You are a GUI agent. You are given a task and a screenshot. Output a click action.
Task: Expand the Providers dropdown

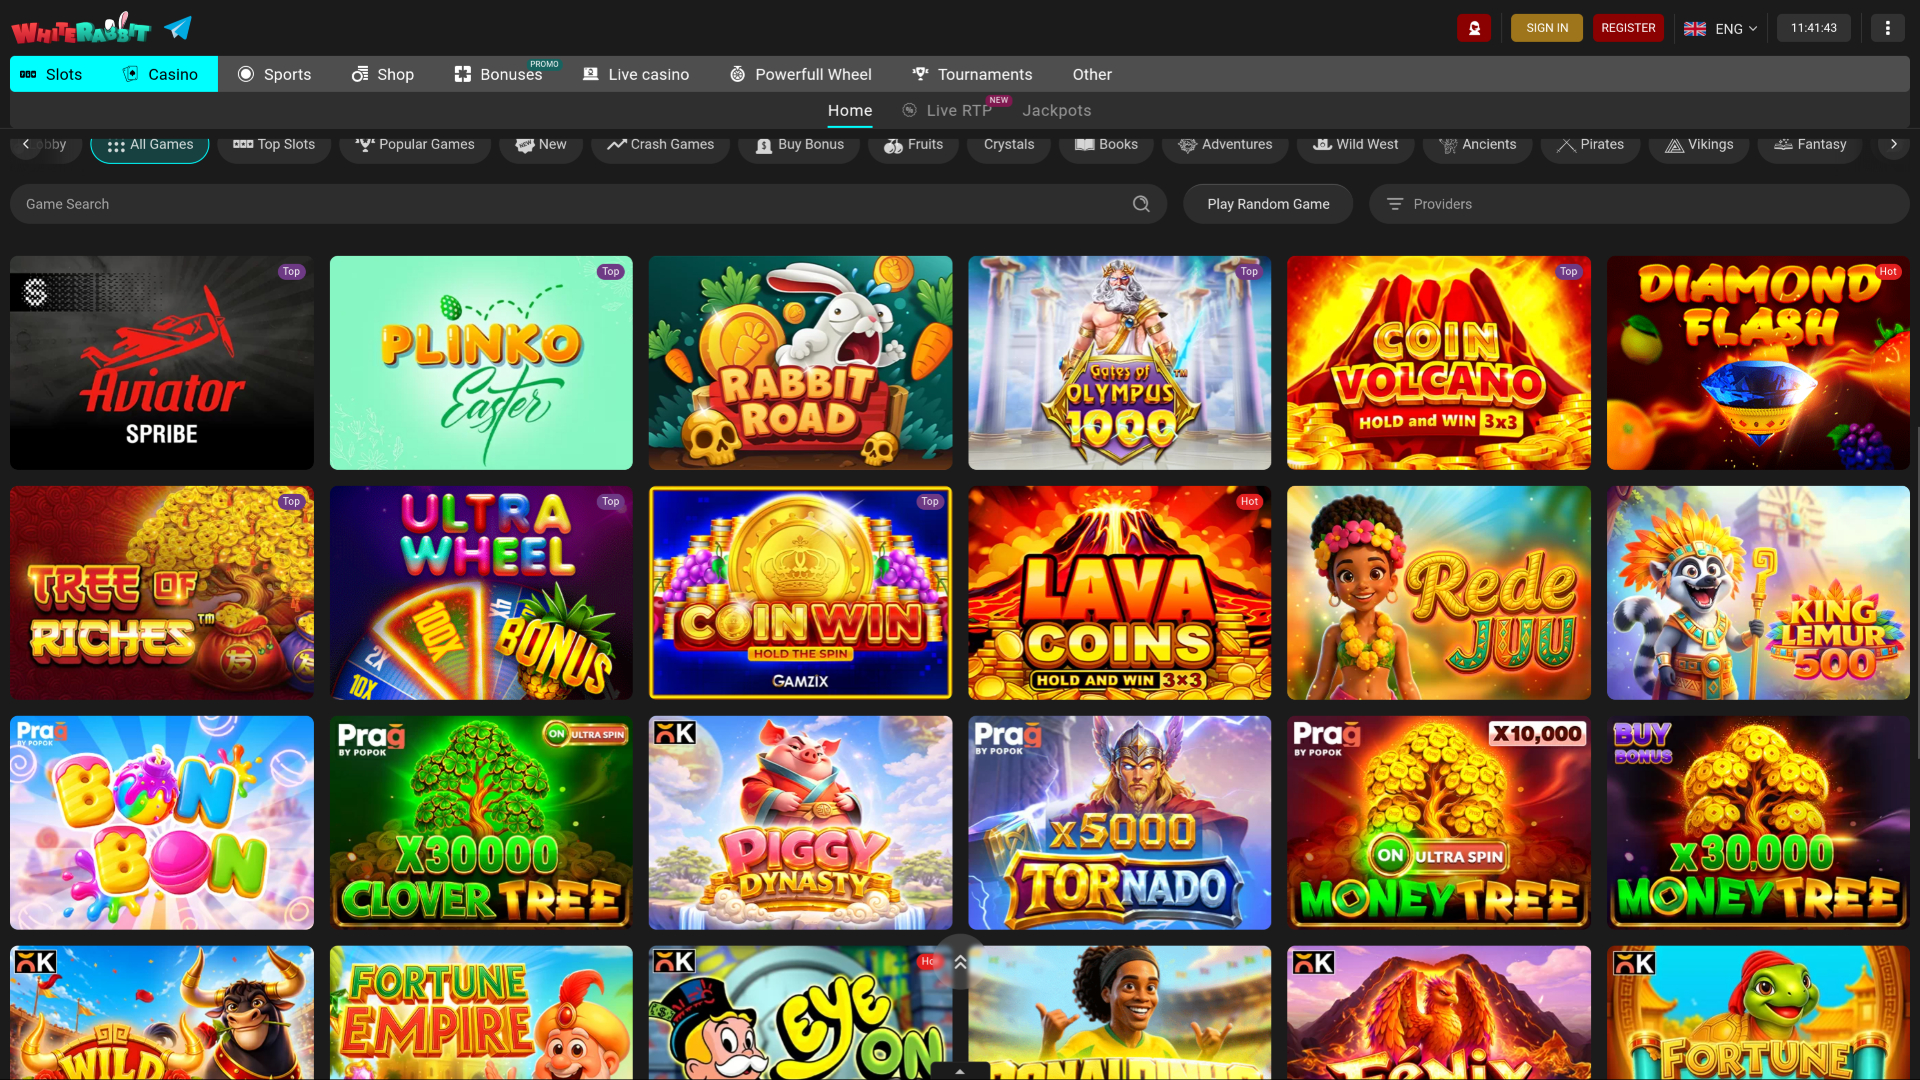(1639, 204)
